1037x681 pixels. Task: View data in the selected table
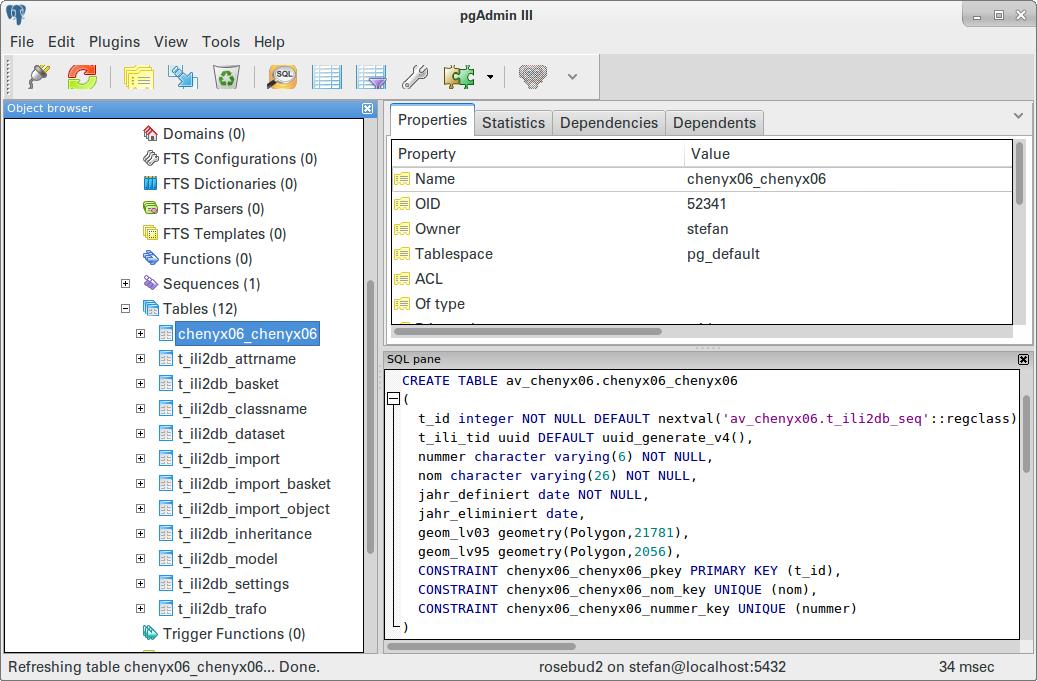(x=327, y=77)
